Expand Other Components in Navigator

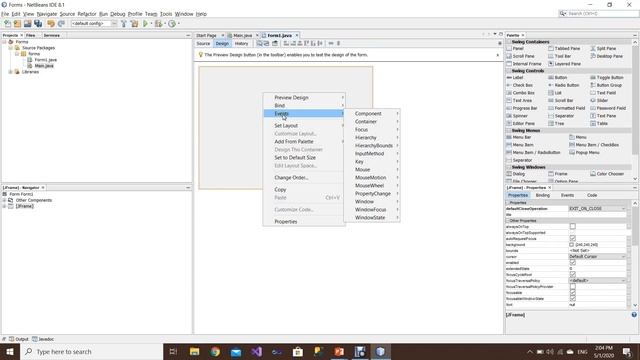click(4, 200)
